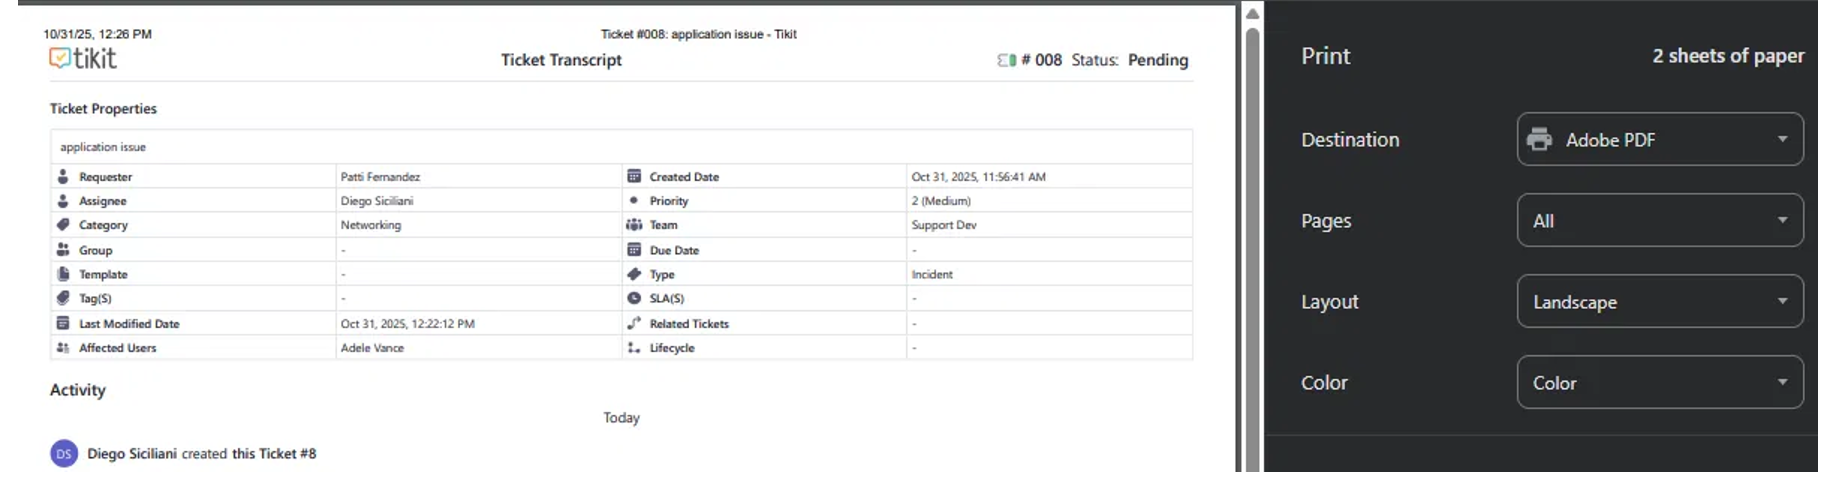The image size is (1847, 495).
Task: Click the Related Tickets link icon
Action: pyautogui.click(x=634, y=323)
